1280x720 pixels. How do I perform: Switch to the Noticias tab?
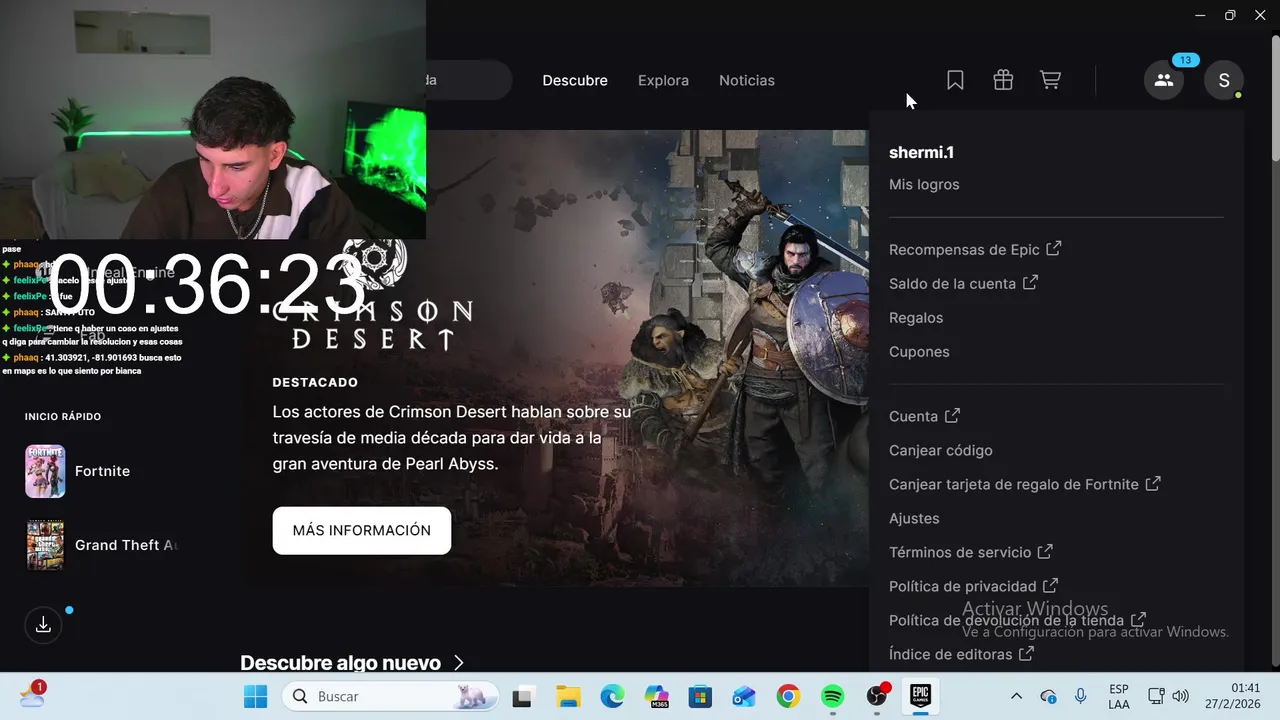click(747, 80)
